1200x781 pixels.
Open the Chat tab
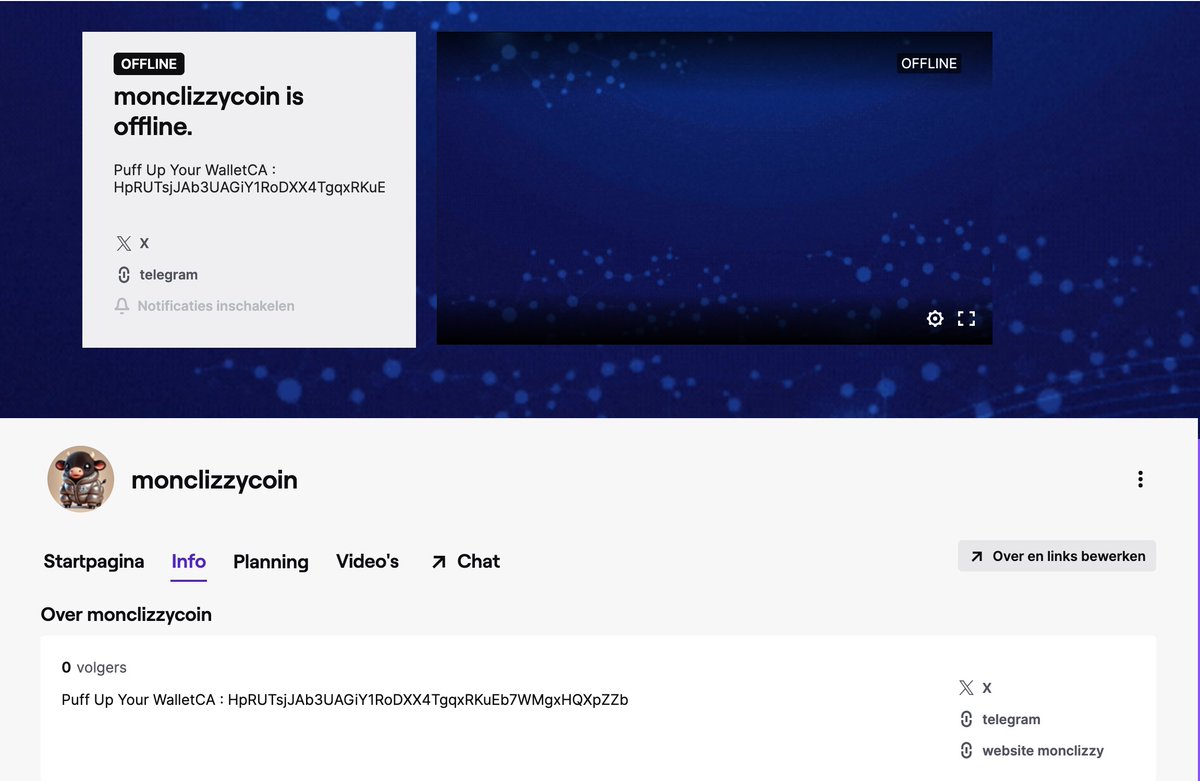[465, 562]
